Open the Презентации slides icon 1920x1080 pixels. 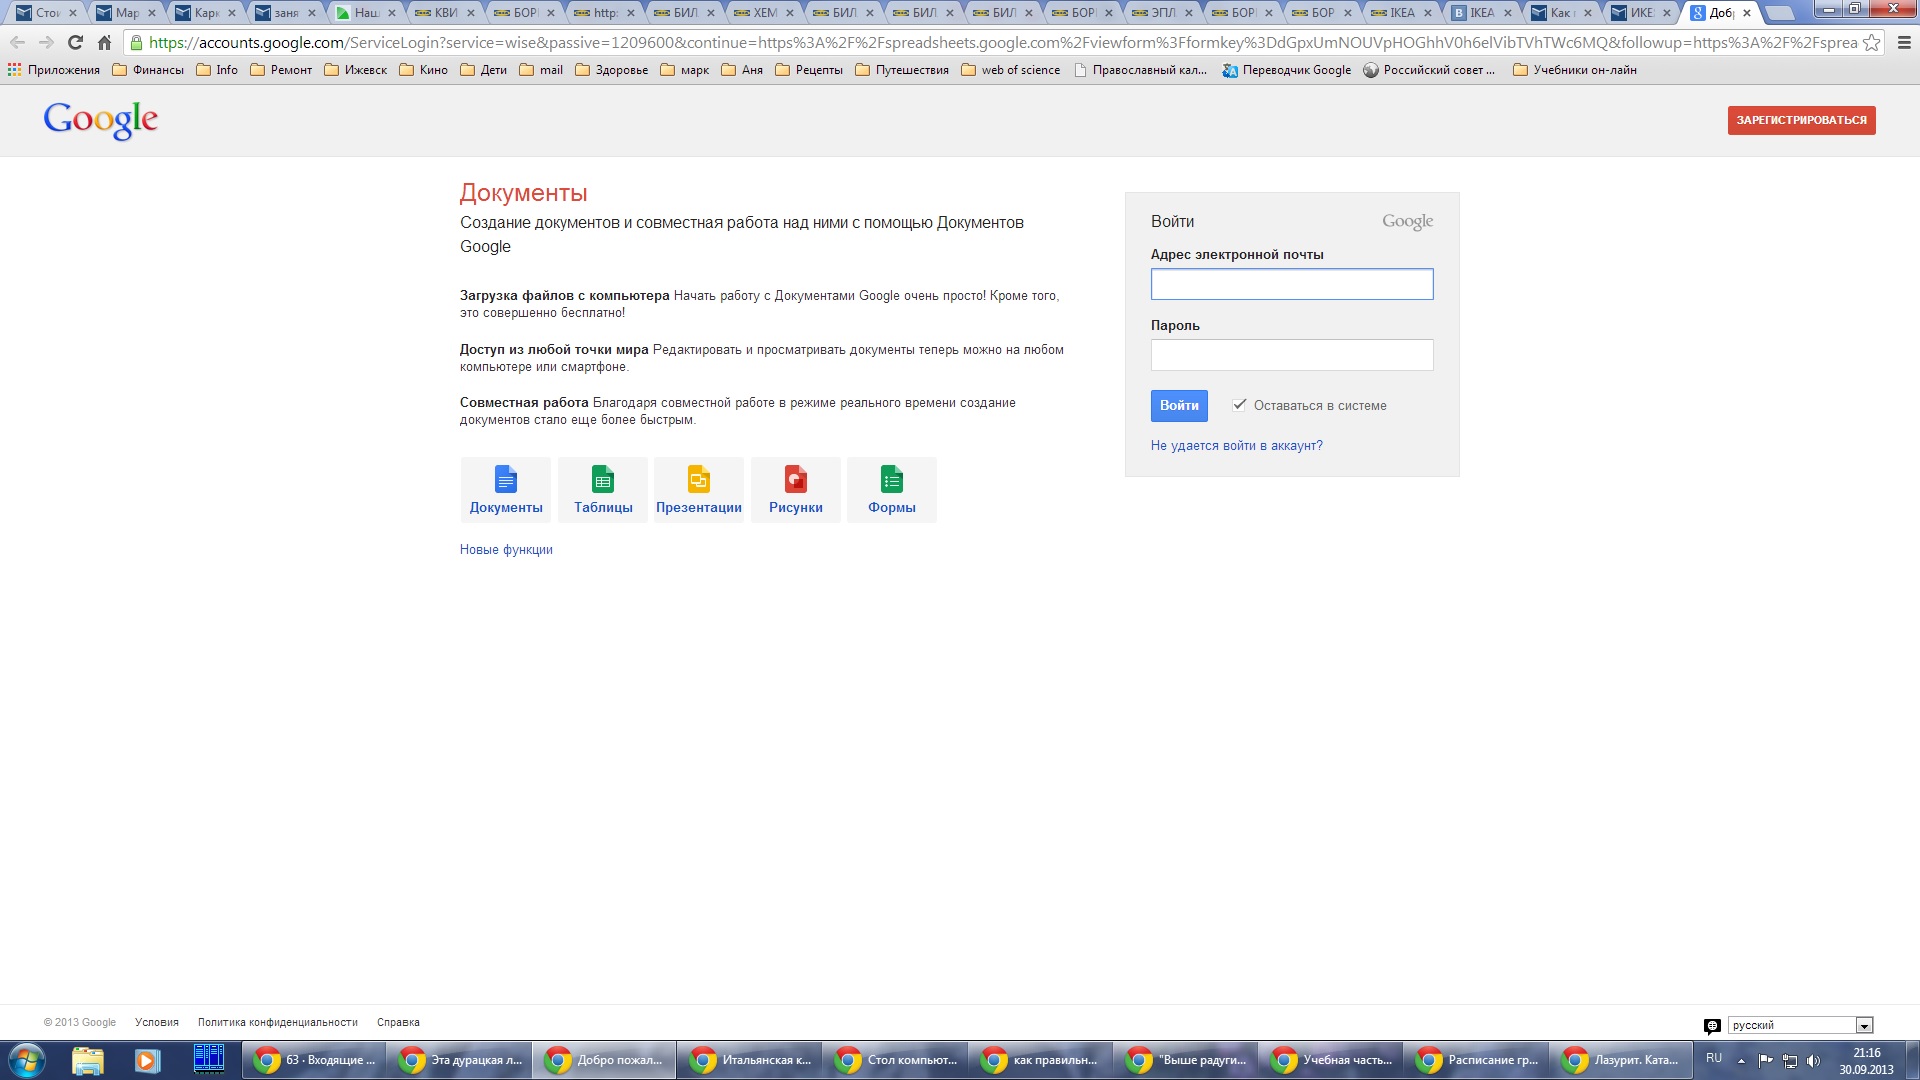click(x=699, y=490)
